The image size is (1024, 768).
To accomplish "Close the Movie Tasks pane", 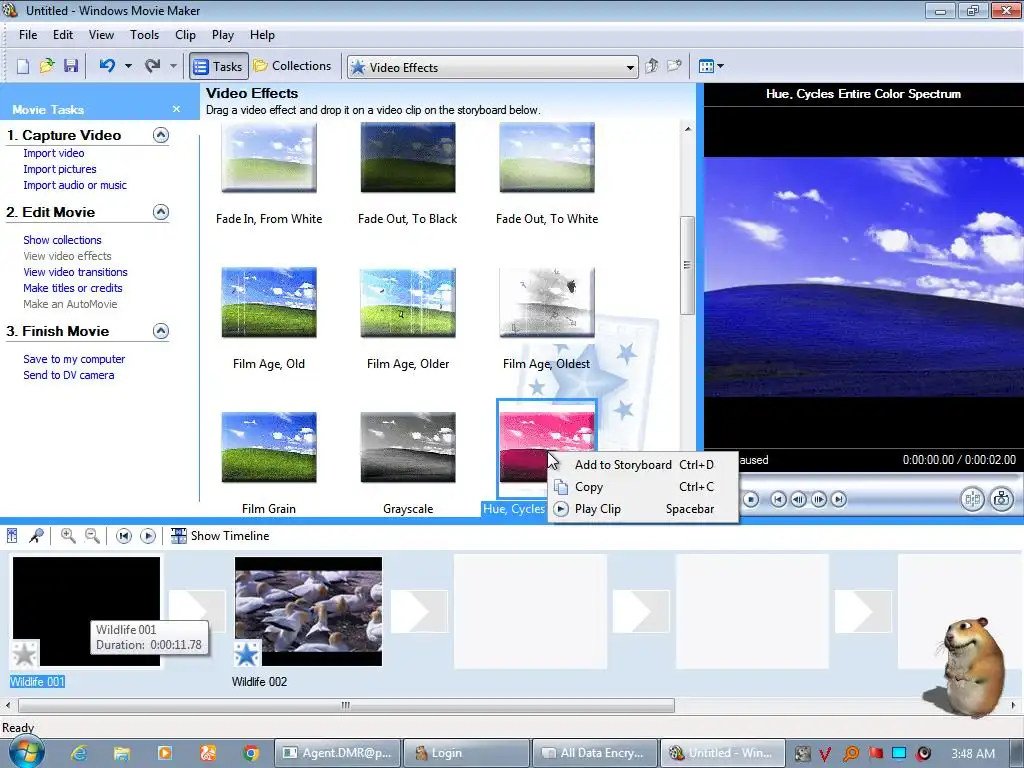I will coord(176,109).
